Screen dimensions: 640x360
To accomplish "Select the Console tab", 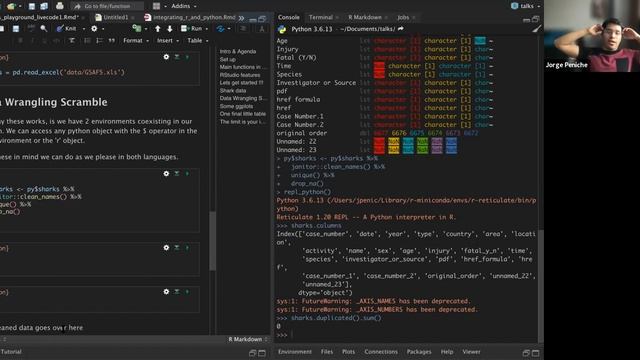I will click(x=289, y=18).
